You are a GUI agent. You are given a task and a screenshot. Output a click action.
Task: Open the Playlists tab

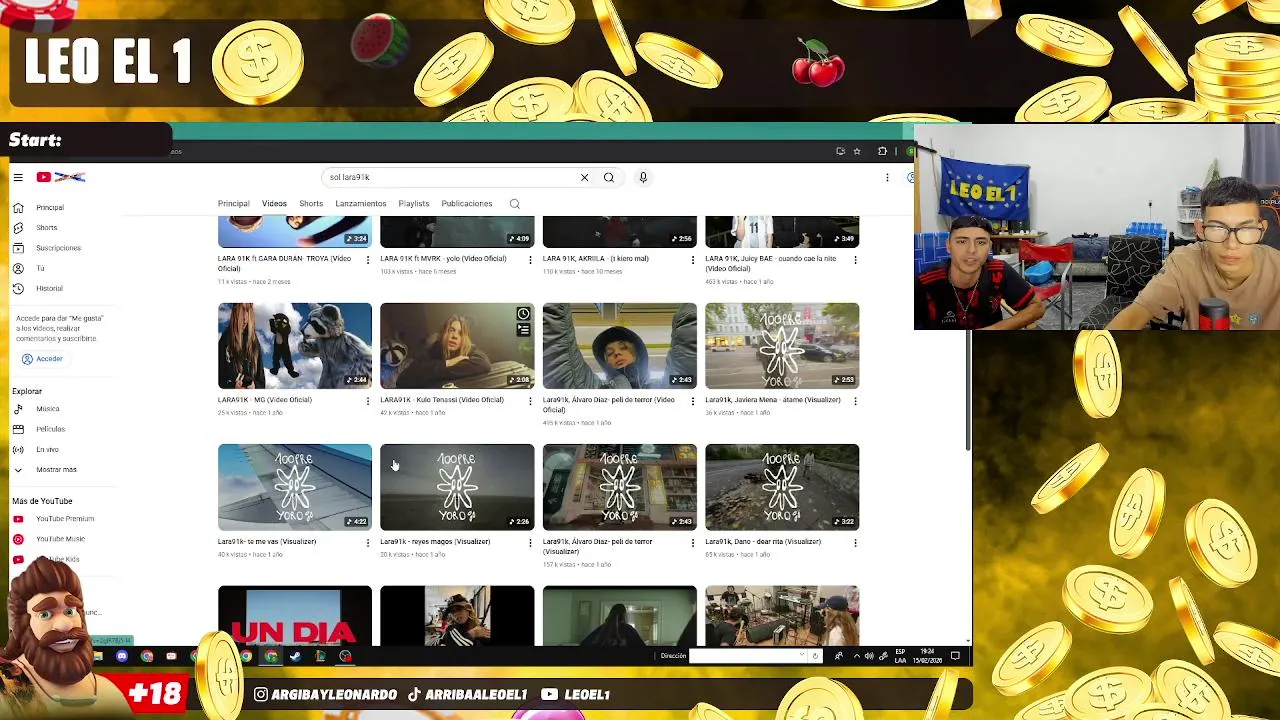(x=414, y=204)
